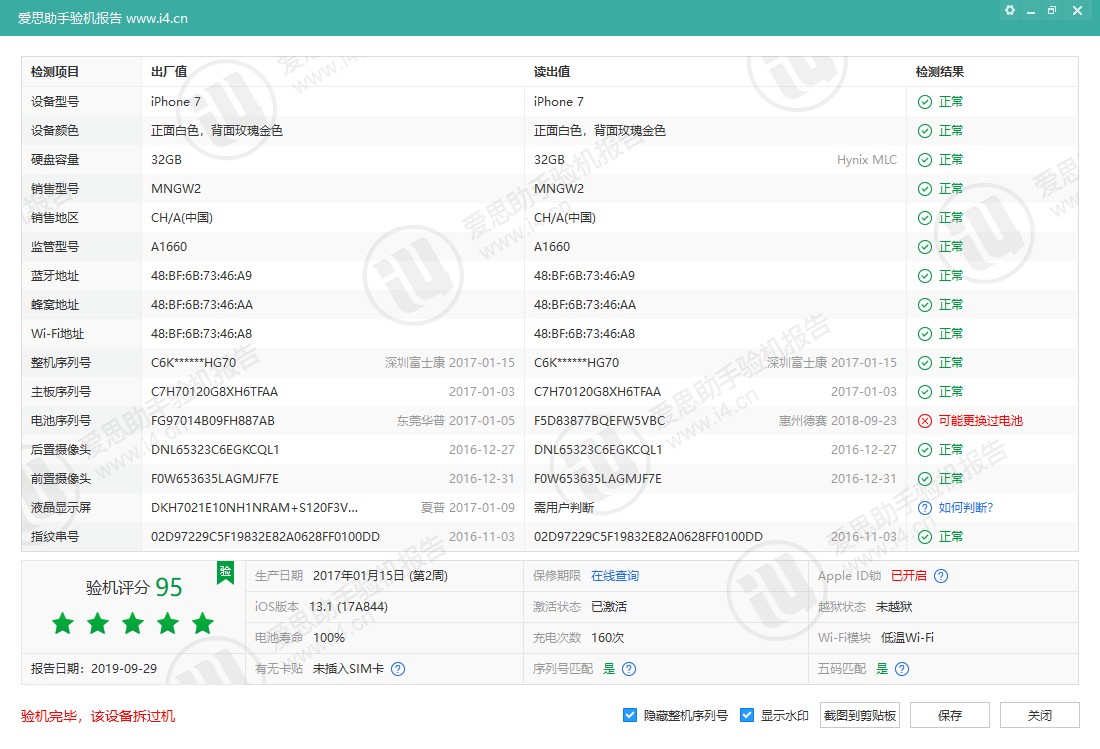Click help icon beside 序列号匹配
The height and width of the screenshot is (749, 1100).
pyautogui.click(x=629, y=669)
